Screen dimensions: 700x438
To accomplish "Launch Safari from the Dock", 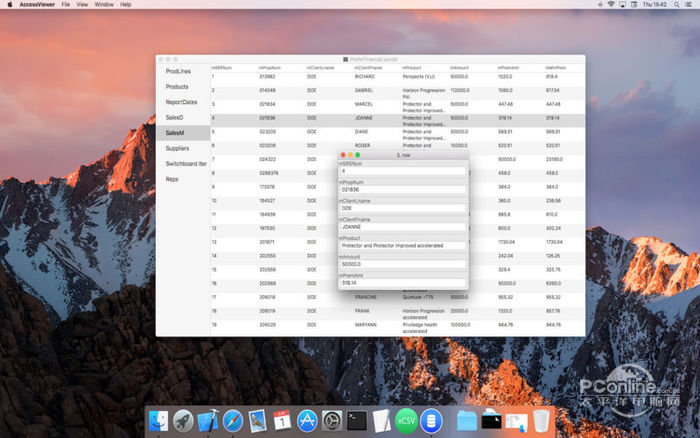I will 233,422.
